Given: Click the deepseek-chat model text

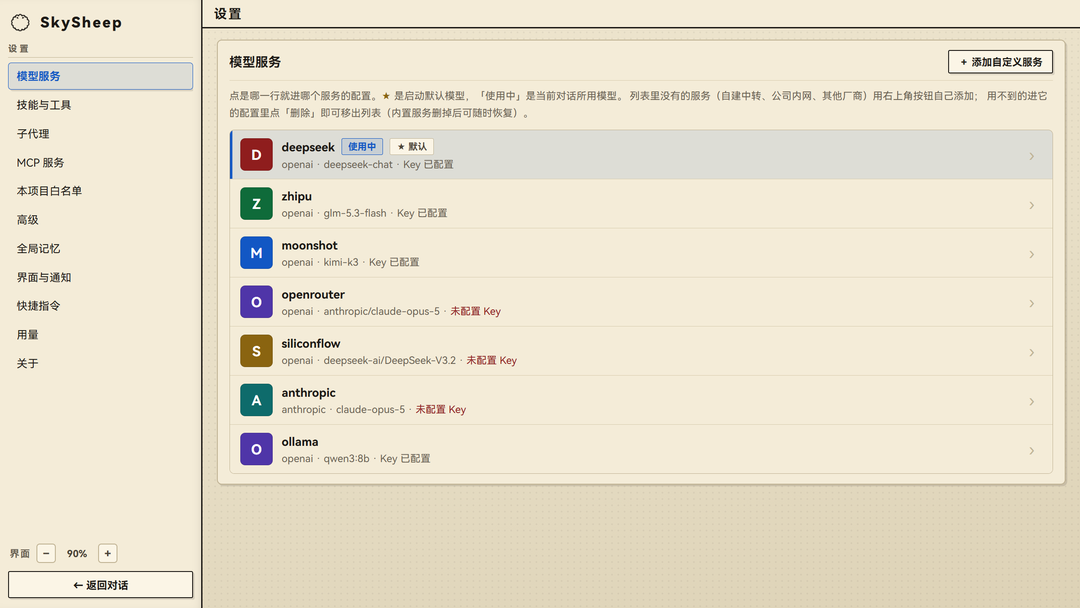Looking at the screenshot, I should pyautogui.click(x=358, y=165).
